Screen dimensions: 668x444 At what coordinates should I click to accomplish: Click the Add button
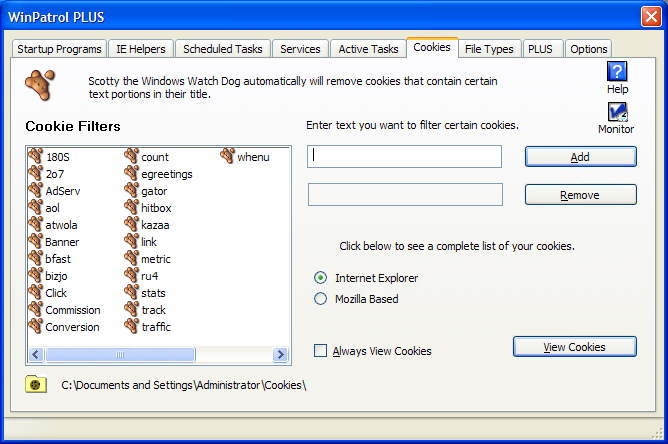581,157
